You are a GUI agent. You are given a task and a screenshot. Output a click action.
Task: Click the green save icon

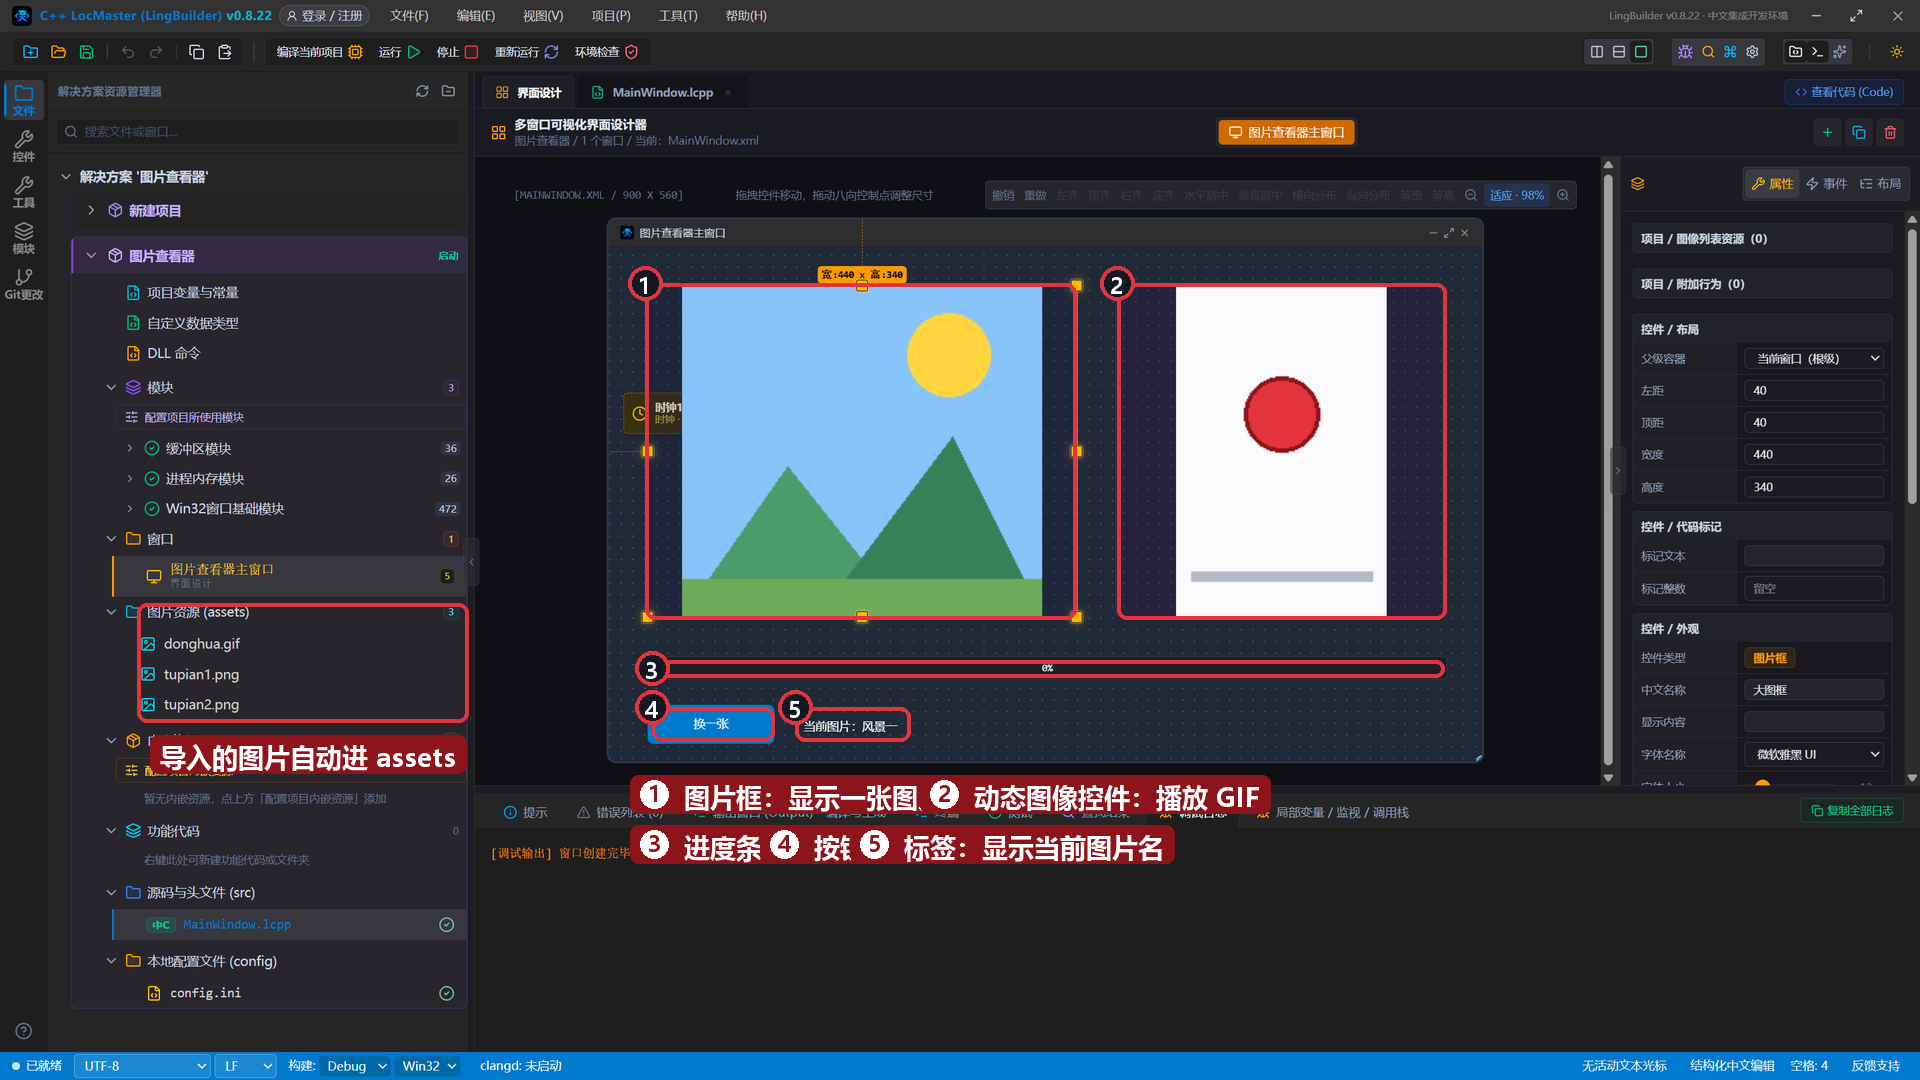[86, 52]
